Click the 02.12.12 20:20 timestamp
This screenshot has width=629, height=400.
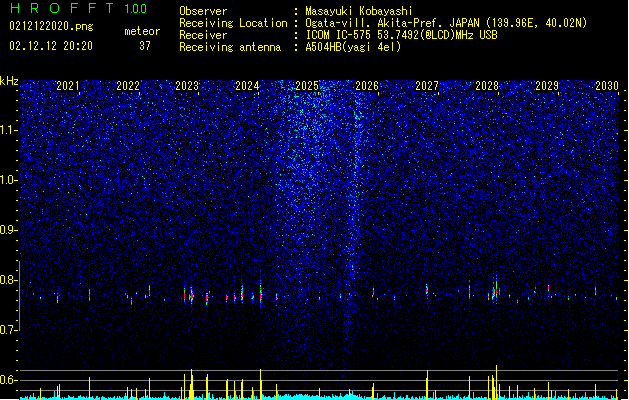point(51,46)
